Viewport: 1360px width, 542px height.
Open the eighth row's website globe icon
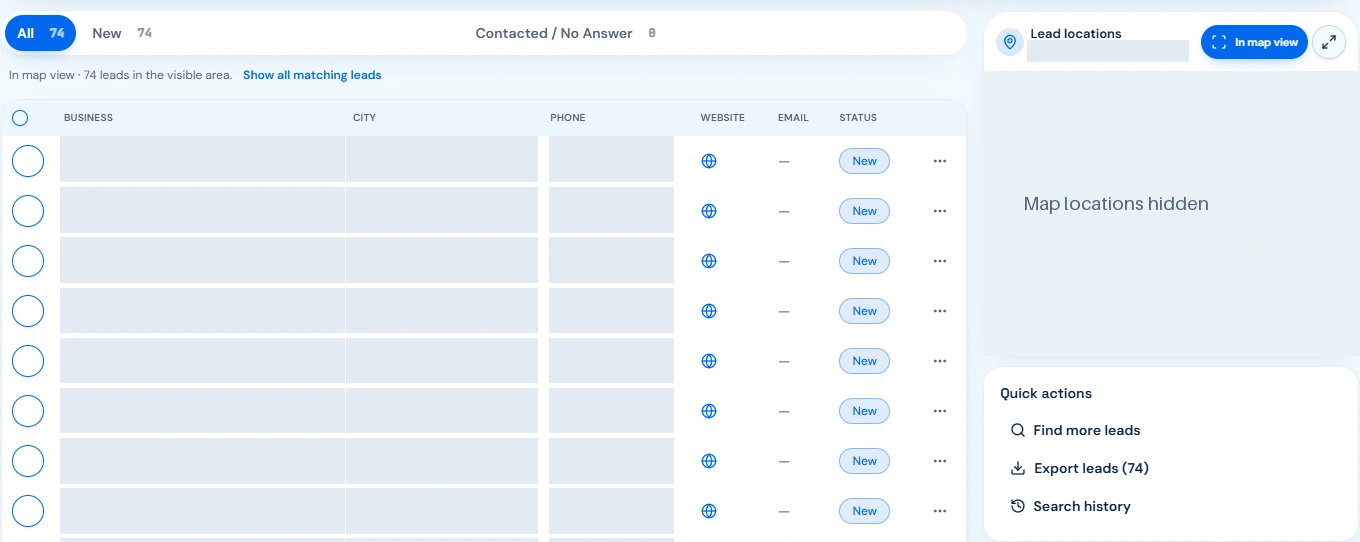point(709,511)
